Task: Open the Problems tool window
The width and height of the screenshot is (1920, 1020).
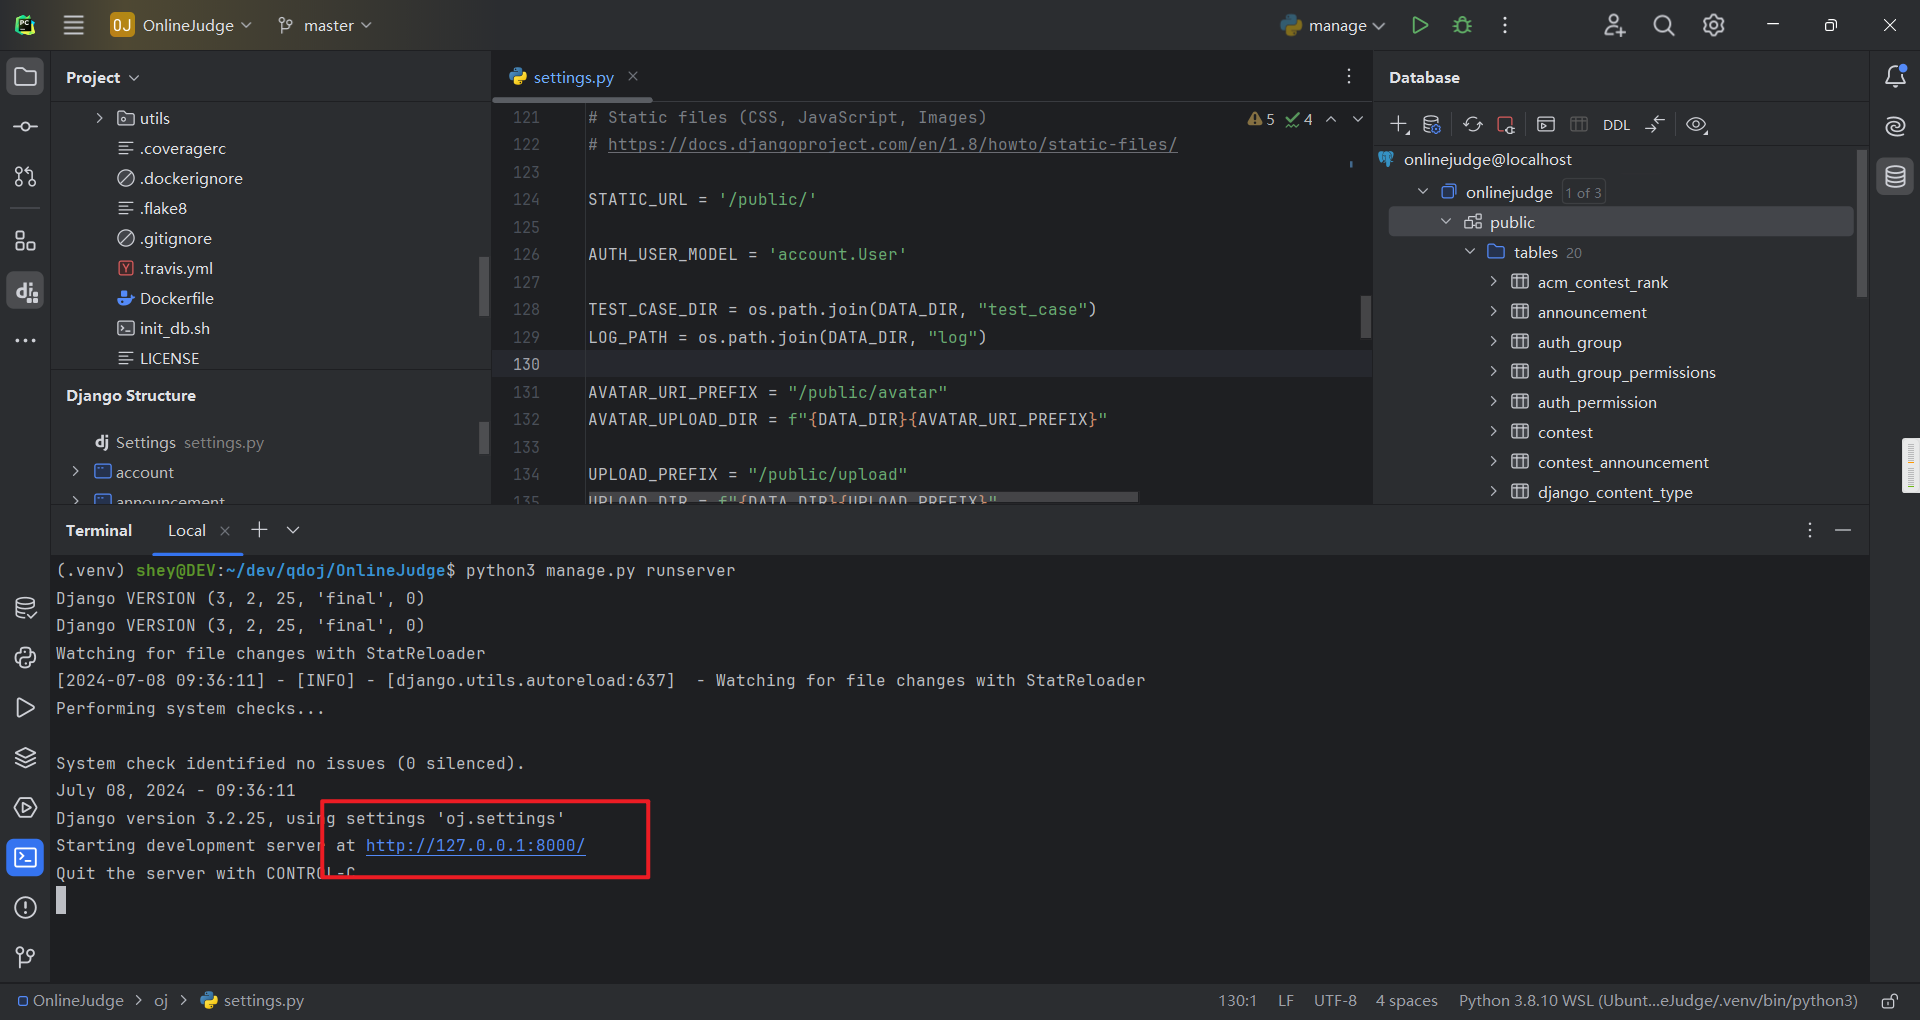Action: pos(25,907)
